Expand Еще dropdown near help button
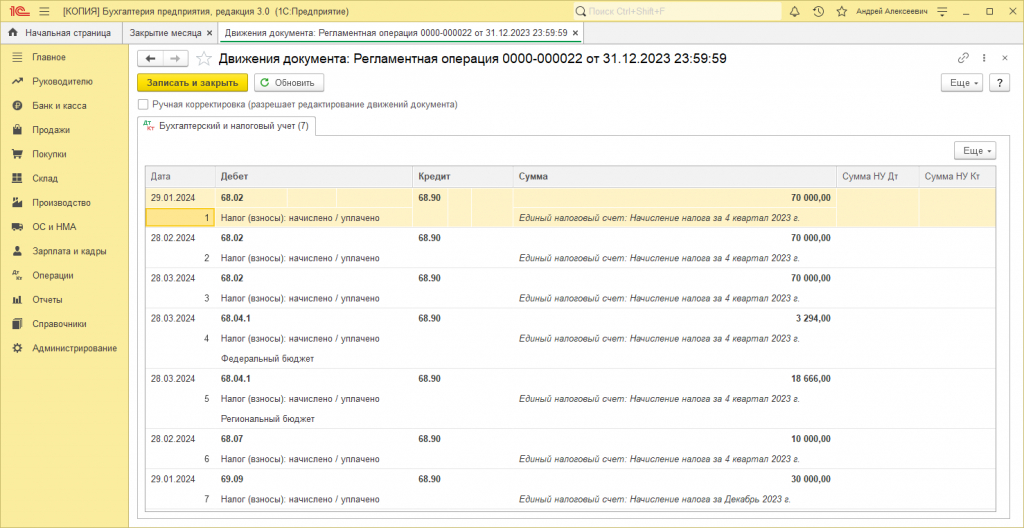This screenshot has width=1024, height=528. tap(961, 83)
